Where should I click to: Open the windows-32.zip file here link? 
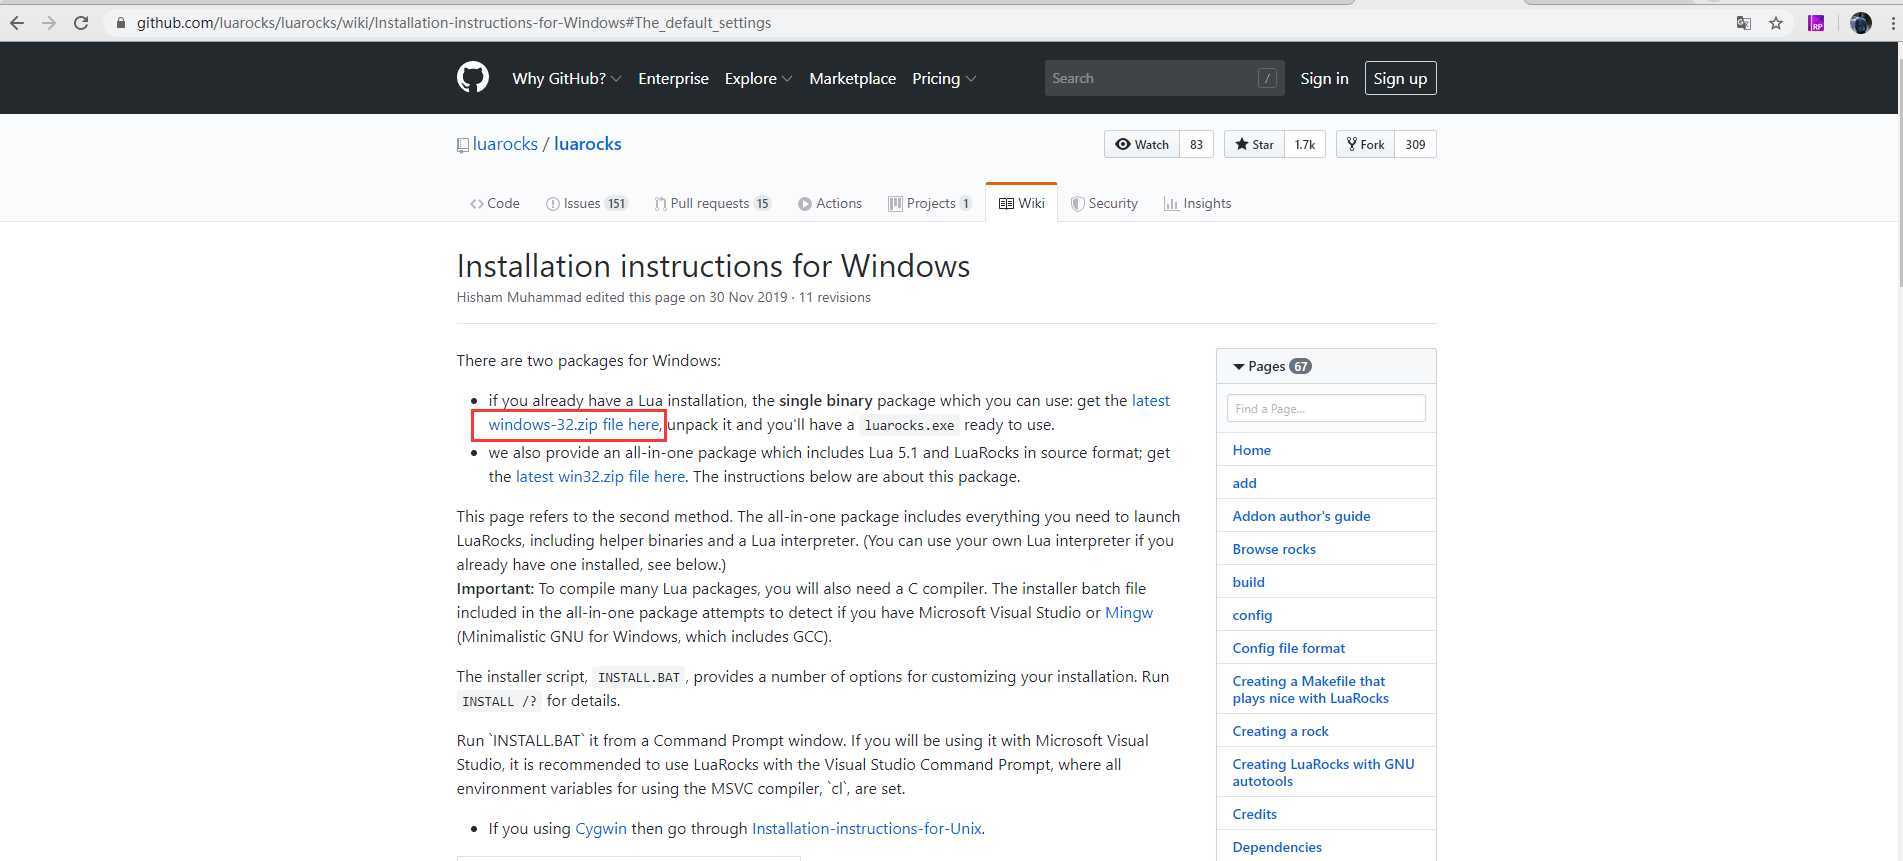574,424
